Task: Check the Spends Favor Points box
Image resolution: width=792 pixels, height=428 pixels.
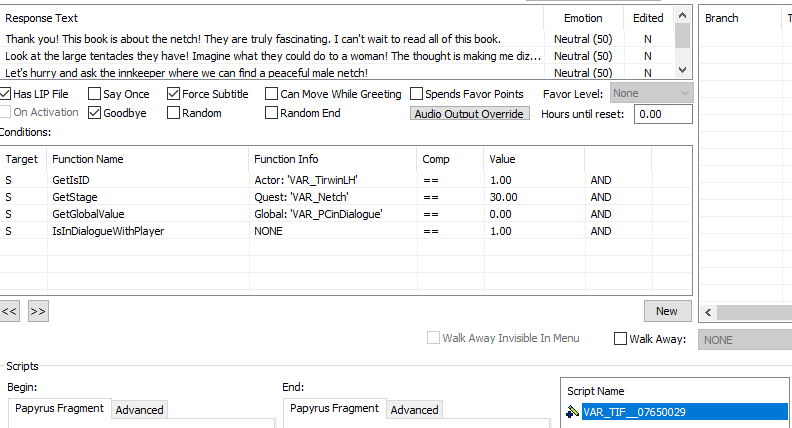Action: click(416, 93)
